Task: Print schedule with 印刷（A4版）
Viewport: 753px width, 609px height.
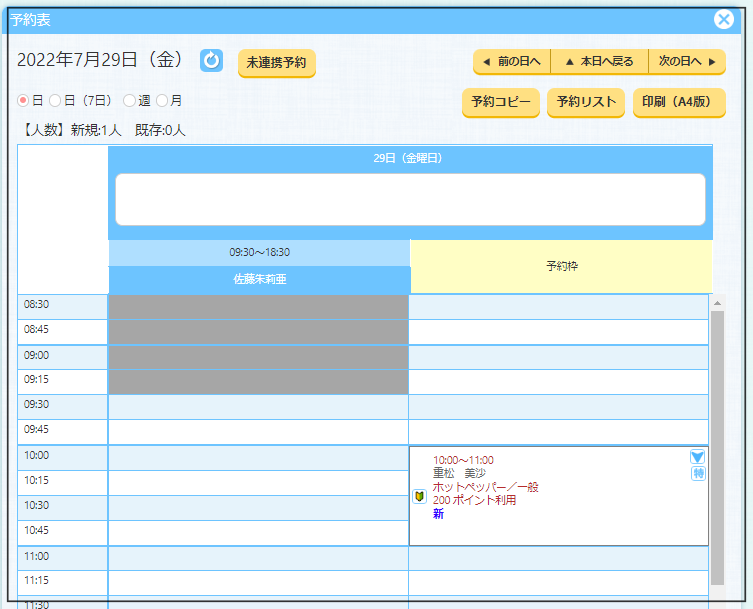Action: [678, 102]
